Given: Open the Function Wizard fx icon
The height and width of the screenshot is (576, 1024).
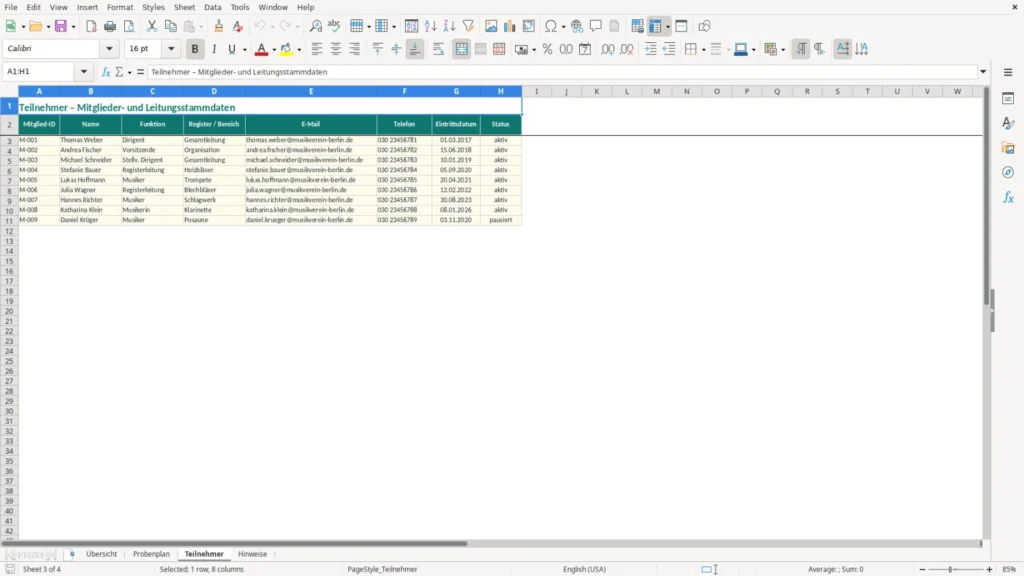Looking at the screenshot, I should (106, 72).
